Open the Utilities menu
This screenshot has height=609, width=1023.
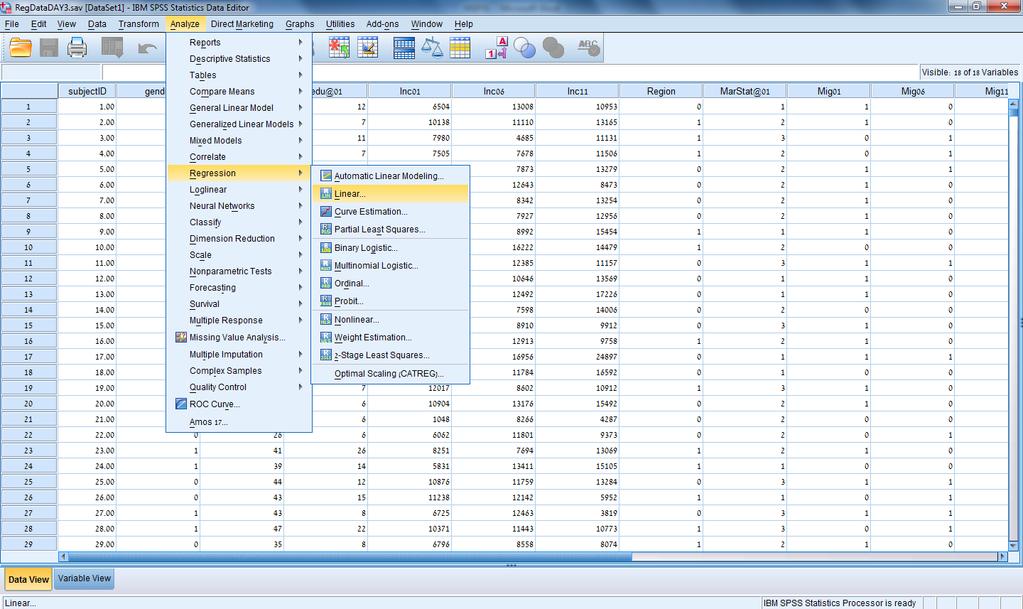[340, 24]
